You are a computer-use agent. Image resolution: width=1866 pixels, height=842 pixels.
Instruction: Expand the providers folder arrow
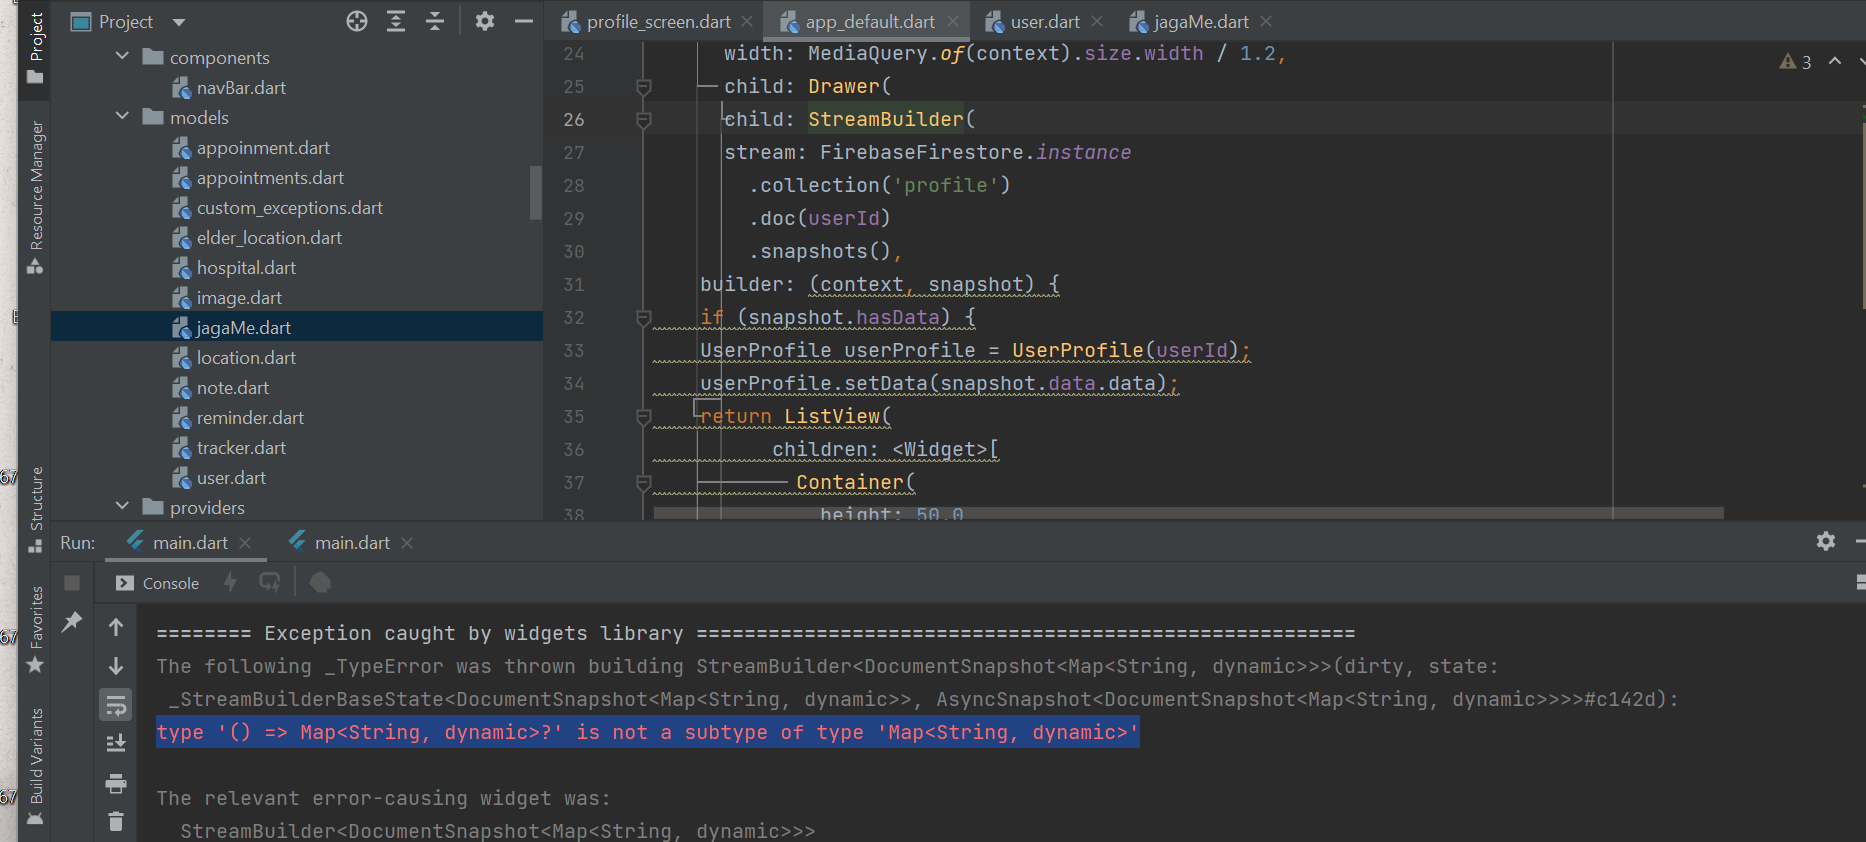point(122,506)
